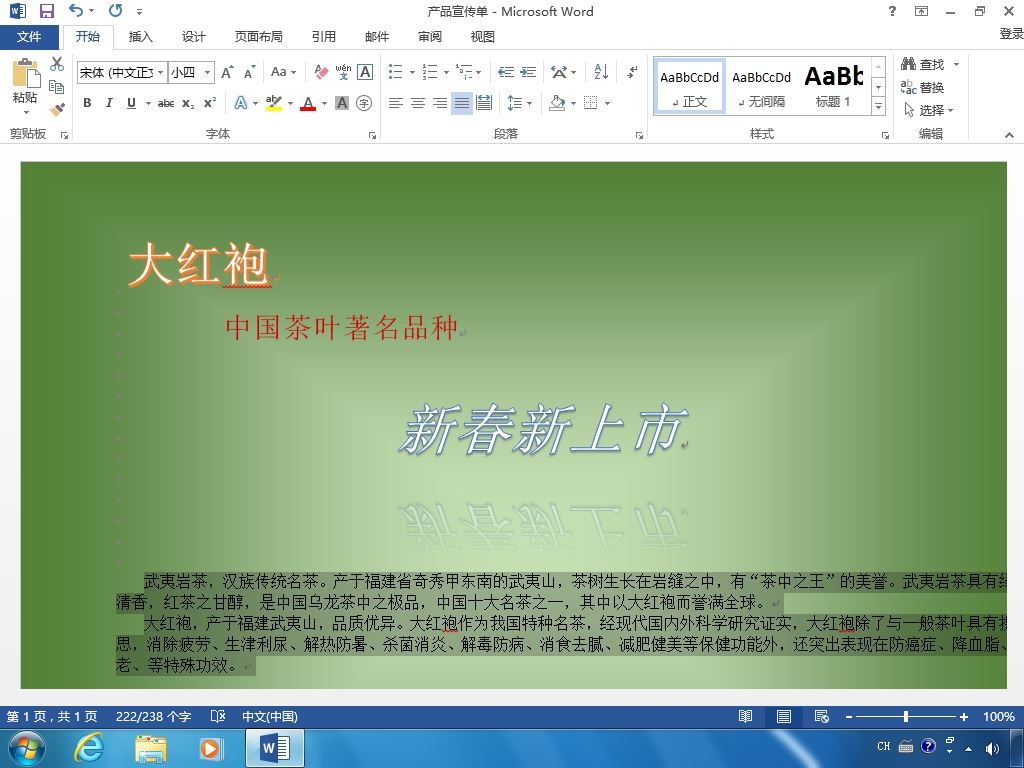Switch to the 插入 ribbon tab
The width and height of the screenshot is (1024, 768).
140,37
